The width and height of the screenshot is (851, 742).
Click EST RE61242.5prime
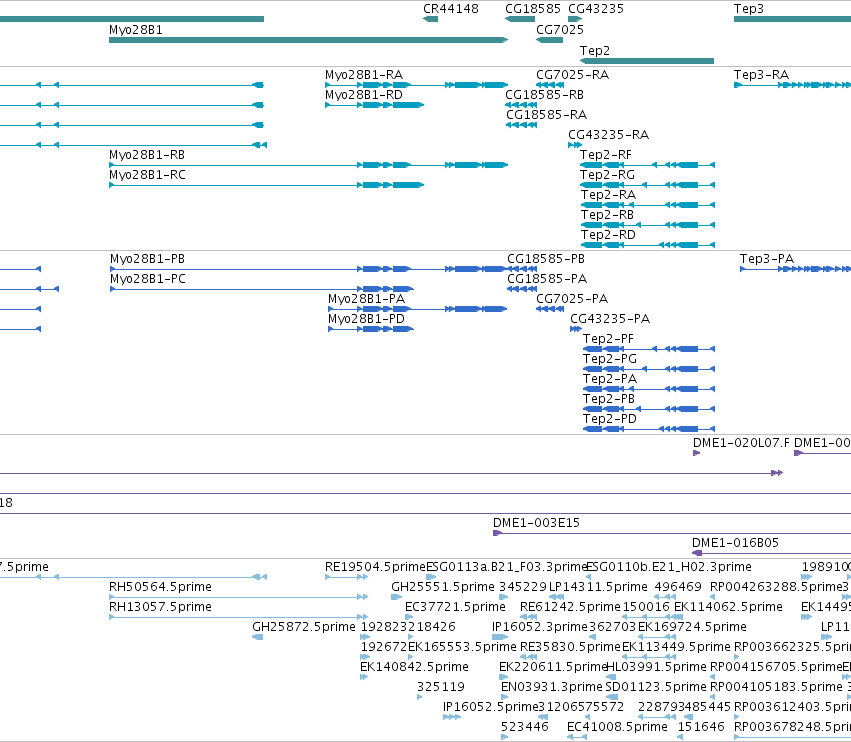[x=528, y=617]
